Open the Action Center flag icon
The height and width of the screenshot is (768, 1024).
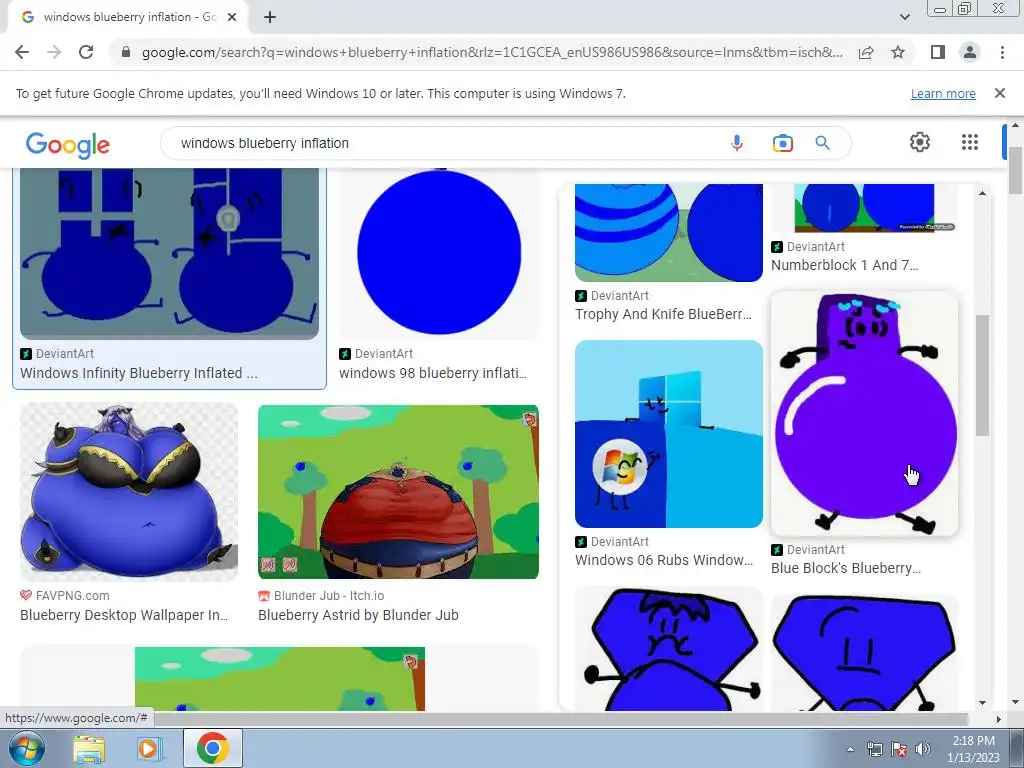click(x=899, y=749)
